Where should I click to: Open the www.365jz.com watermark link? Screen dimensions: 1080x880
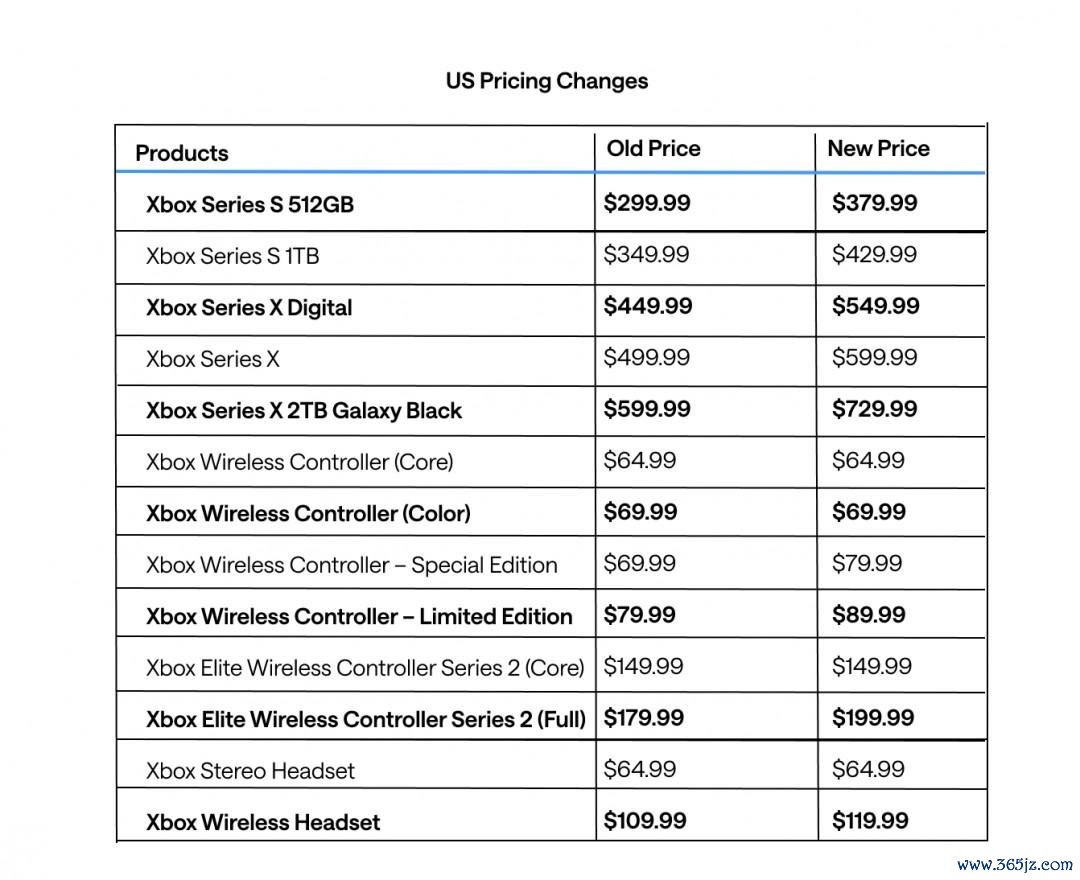[x=1015, y=864]
